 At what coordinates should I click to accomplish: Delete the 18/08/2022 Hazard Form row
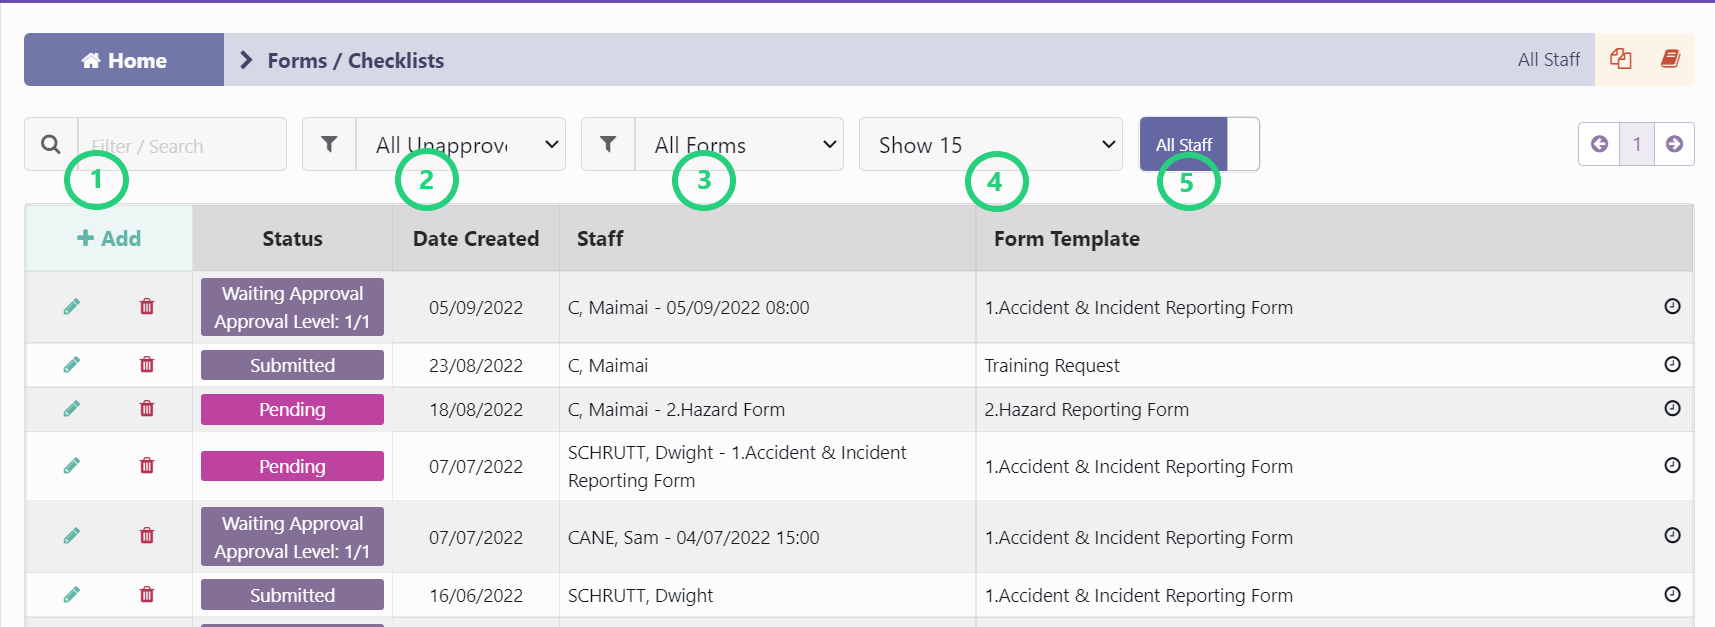pos(147,409)
